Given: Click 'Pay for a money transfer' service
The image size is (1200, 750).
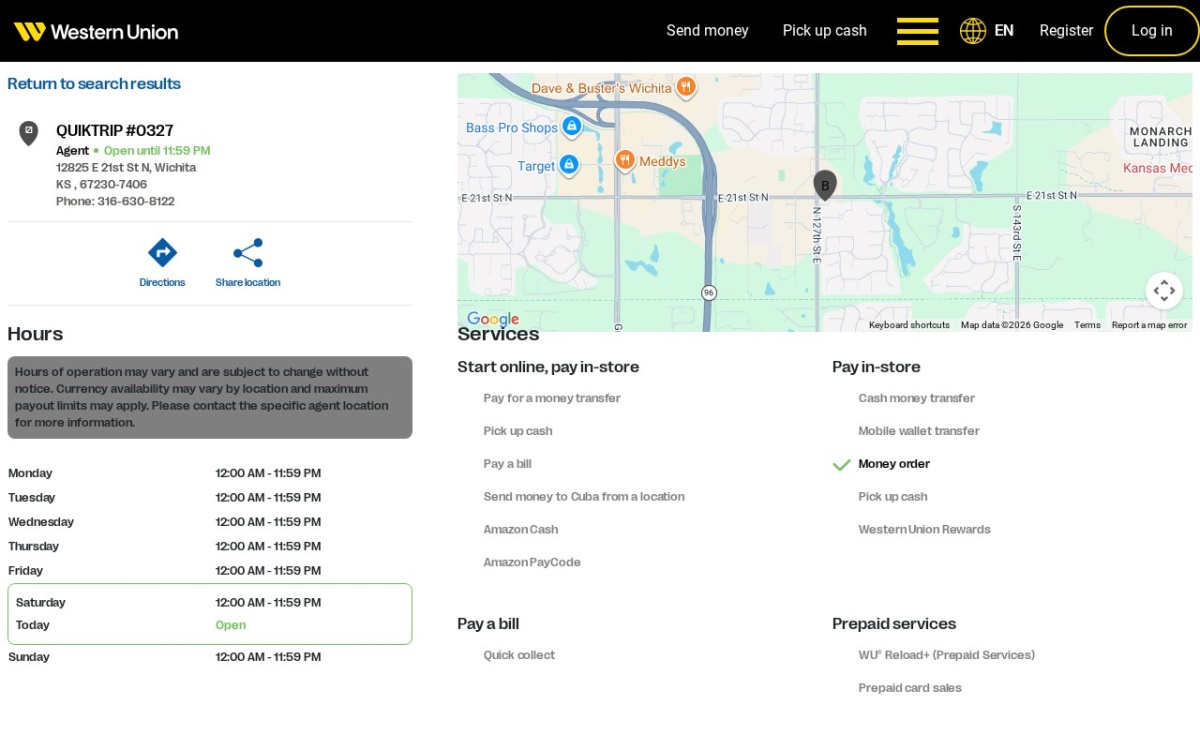Looking at the screenshot, I should pyautogui.click(x=552, y=398).
